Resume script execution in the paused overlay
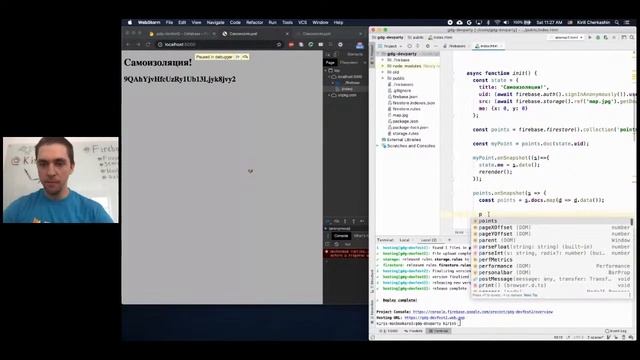 [238, 57]
